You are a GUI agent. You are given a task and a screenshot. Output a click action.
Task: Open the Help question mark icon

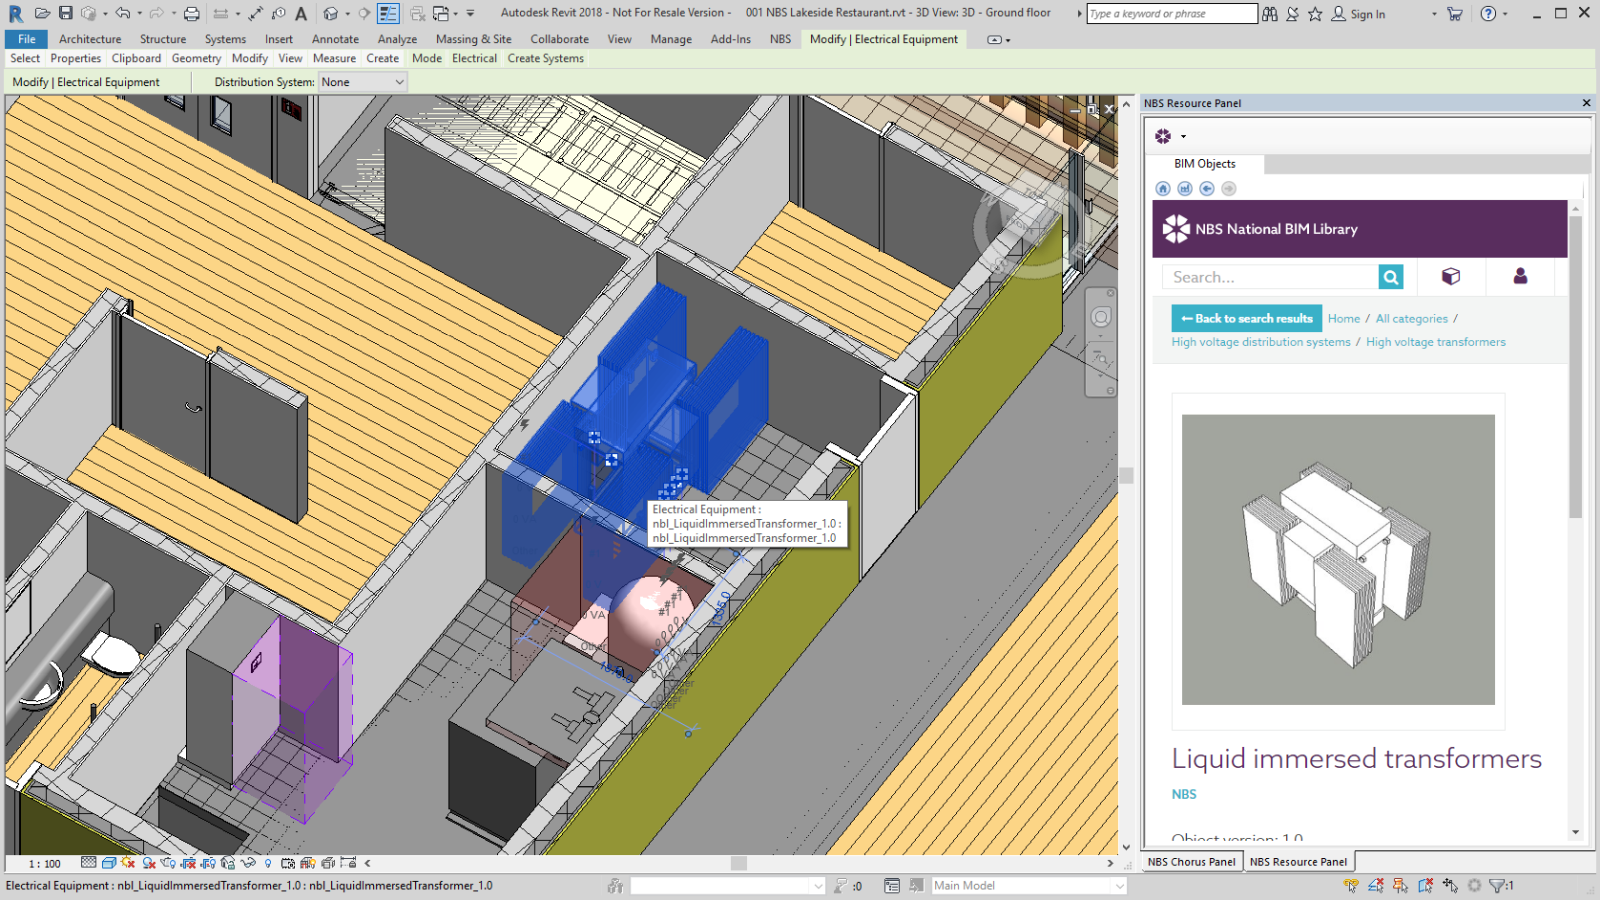click(x=1489, y=14)
